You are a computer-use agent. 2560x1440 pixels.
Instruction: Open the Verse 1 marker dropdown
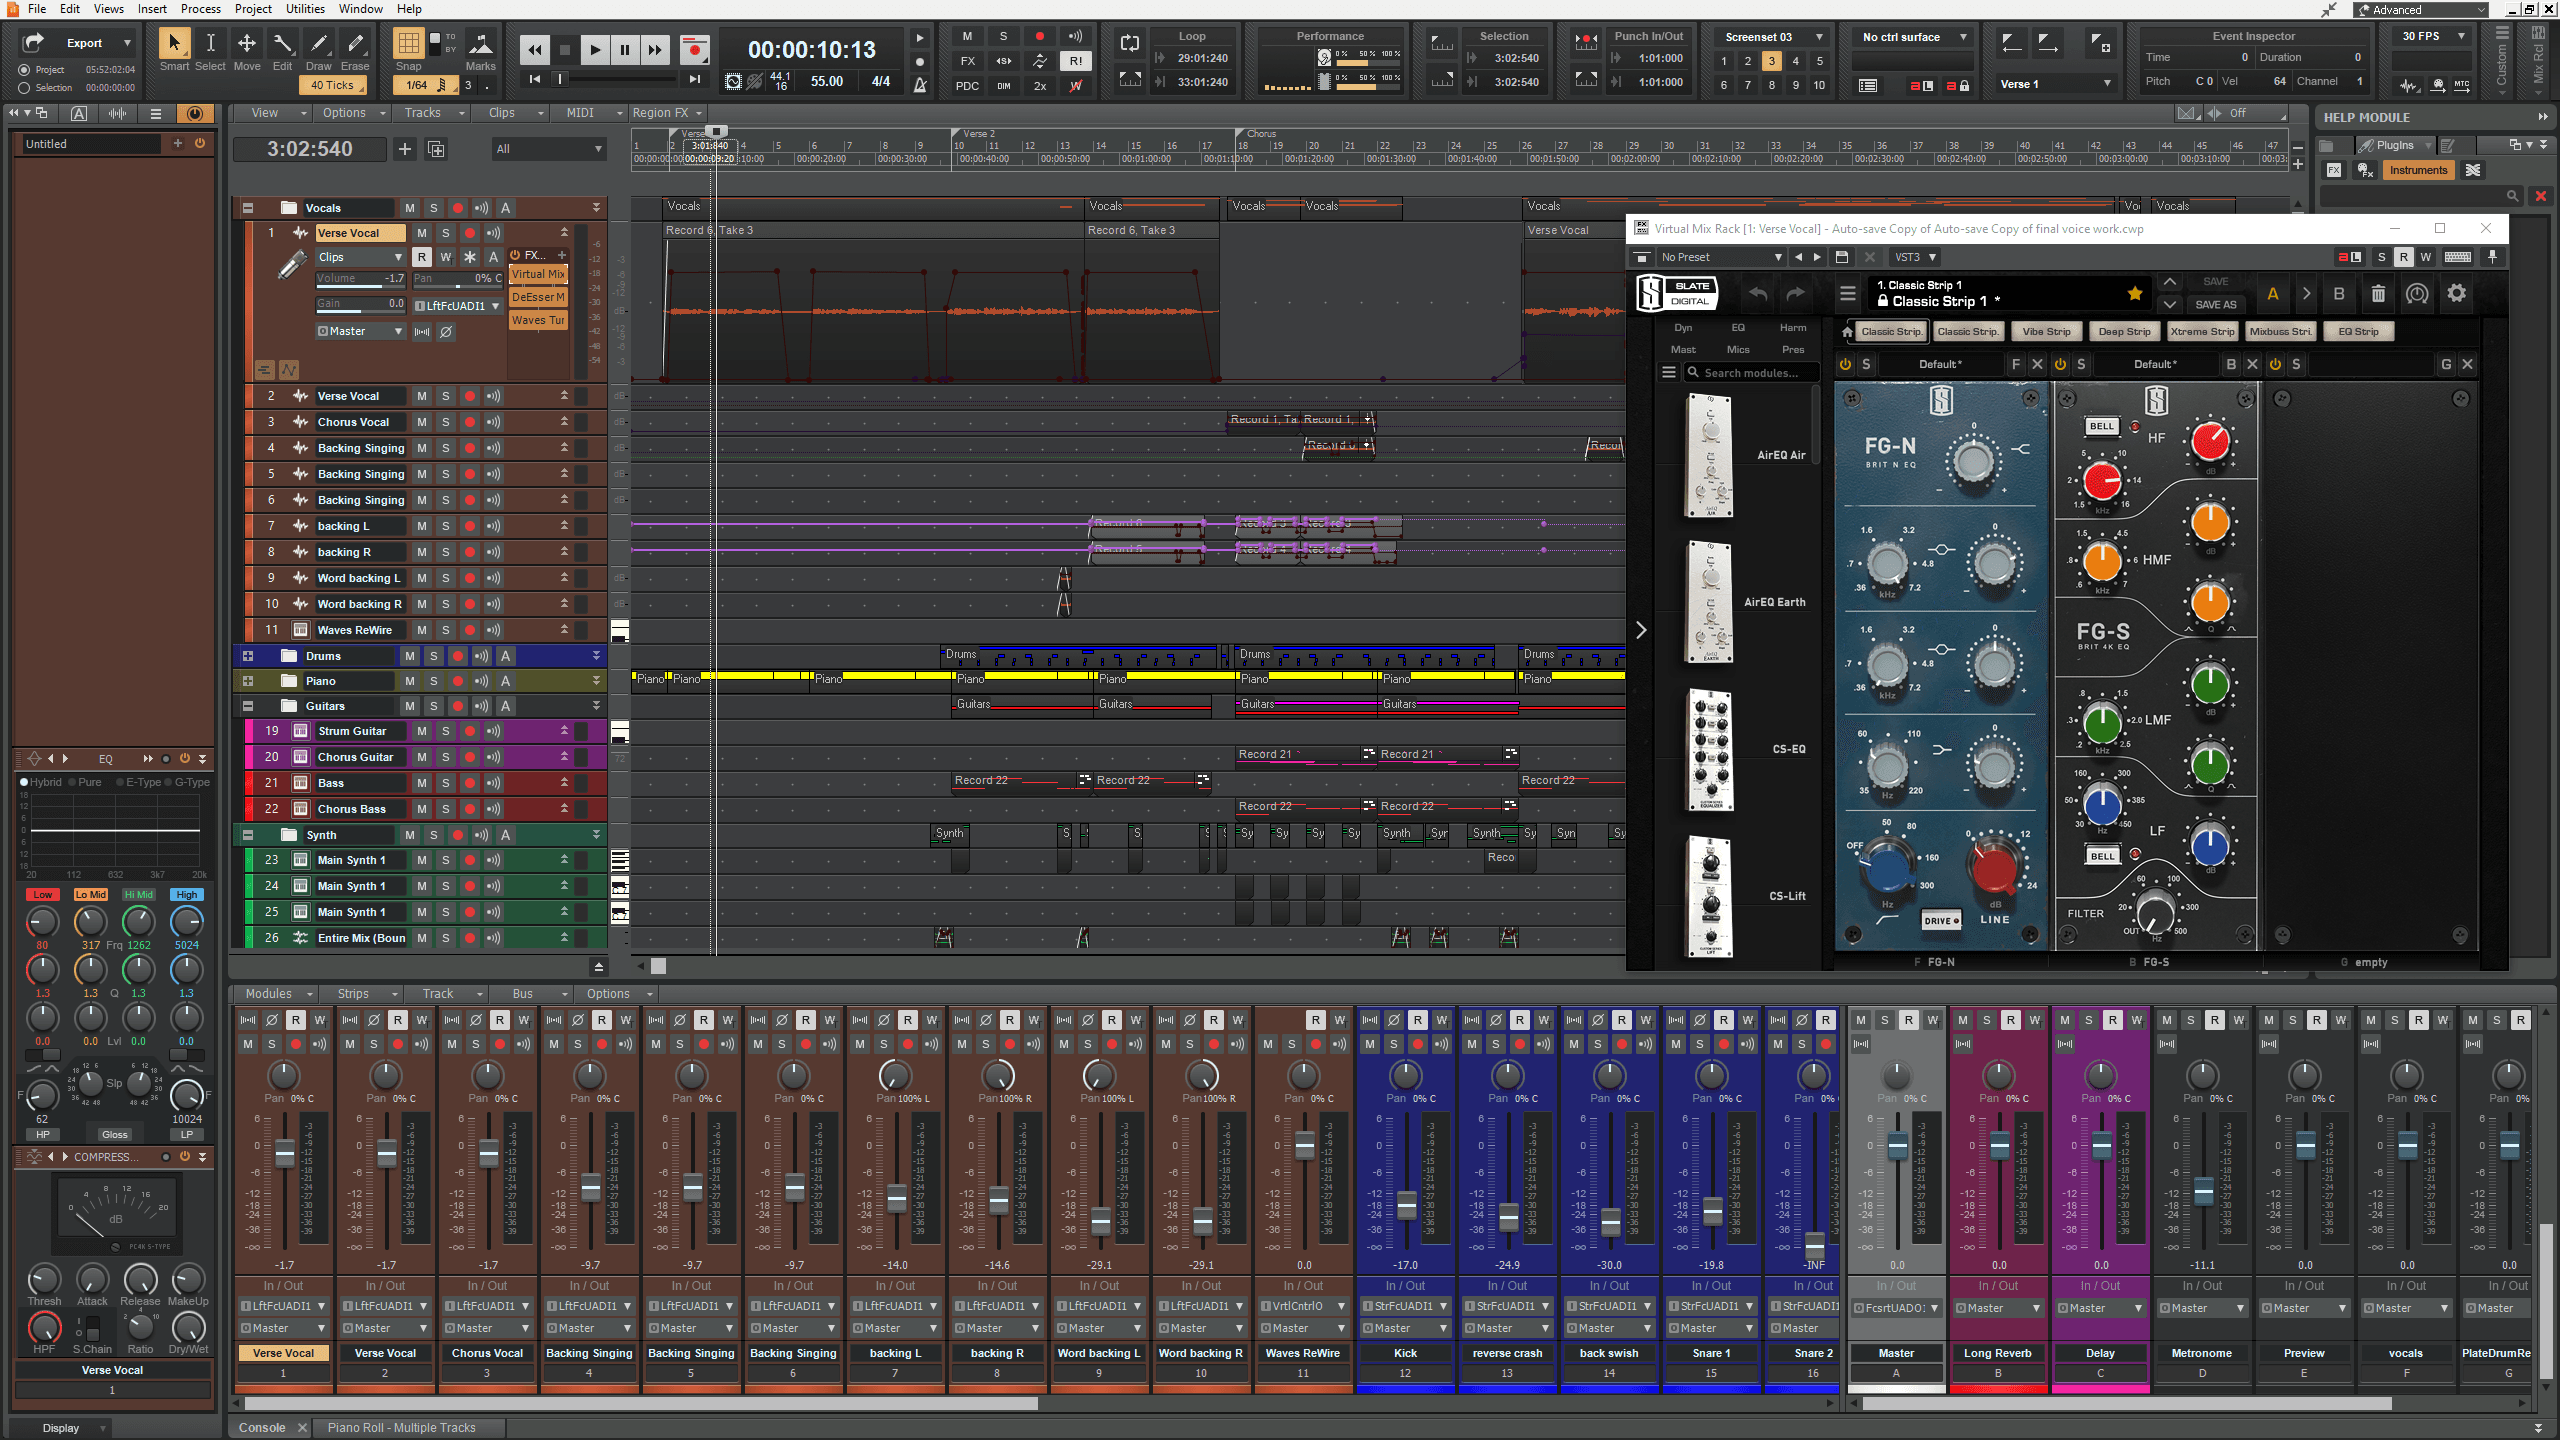[2107, 84]
